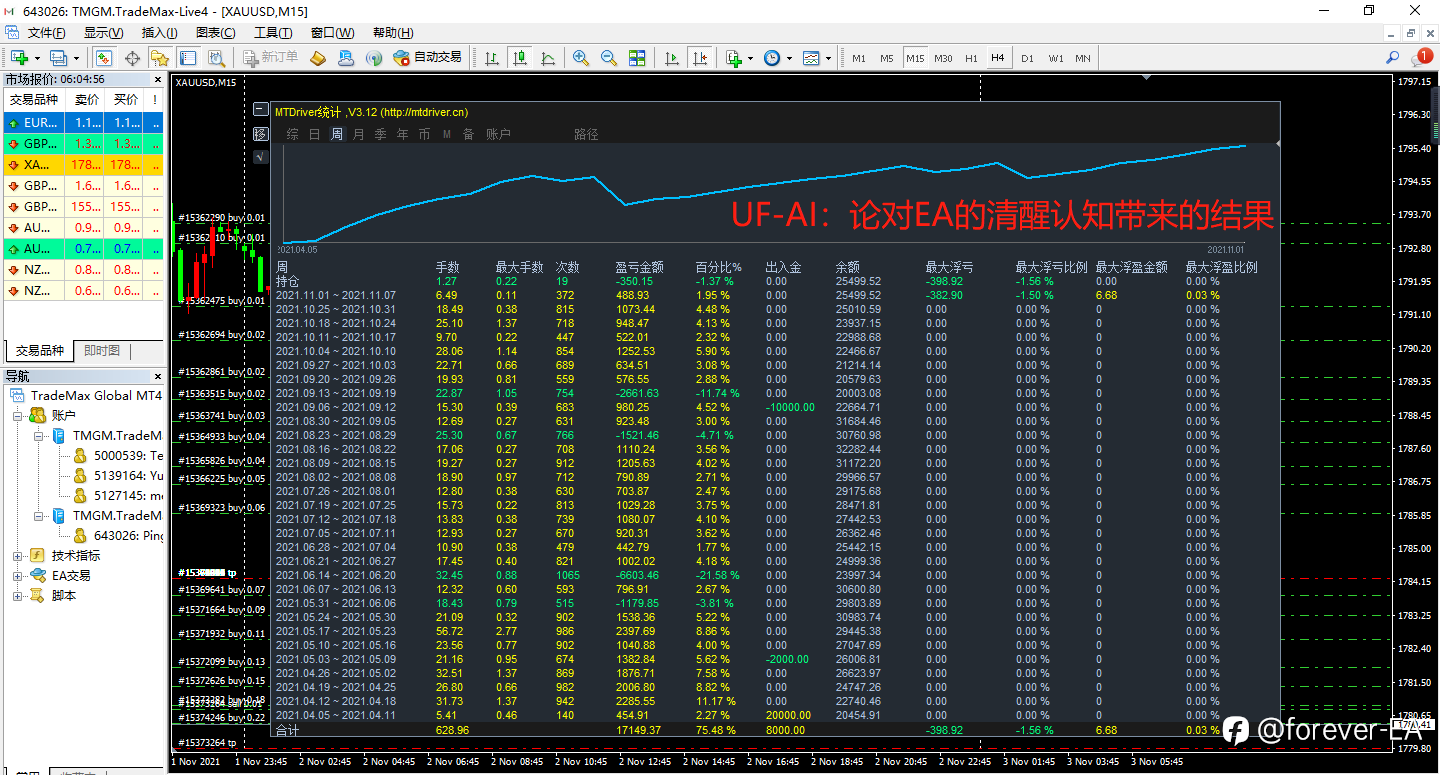This screenshot has height=775, width=1440.
Task: Select the 月 period in MTDriver panel
Action: click(x=359, y=134)
